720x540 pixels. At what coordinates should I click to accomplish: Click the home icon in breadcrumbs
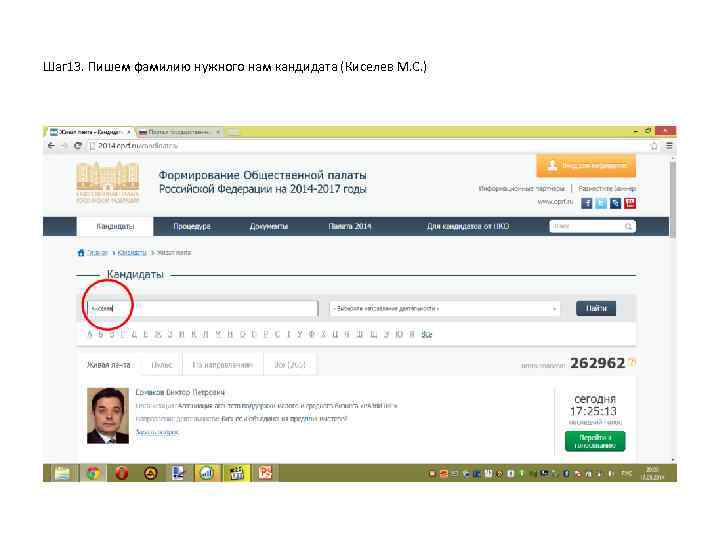coord(81,253)
